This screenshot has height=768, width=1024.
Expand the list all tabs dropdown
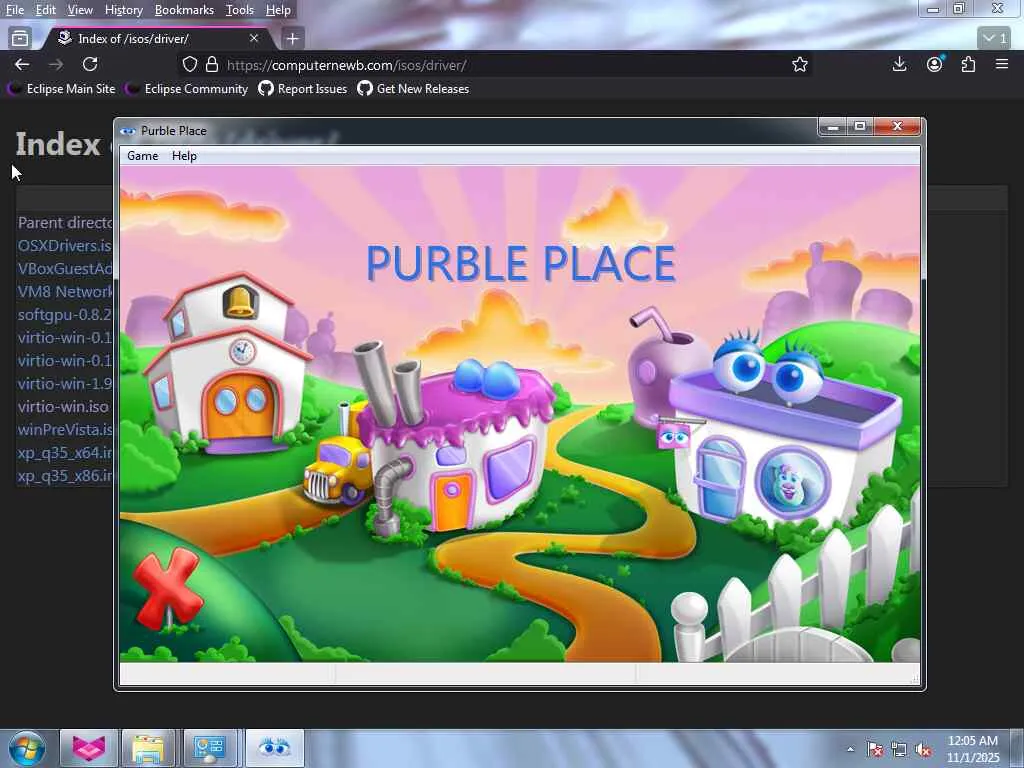point(995,39)
